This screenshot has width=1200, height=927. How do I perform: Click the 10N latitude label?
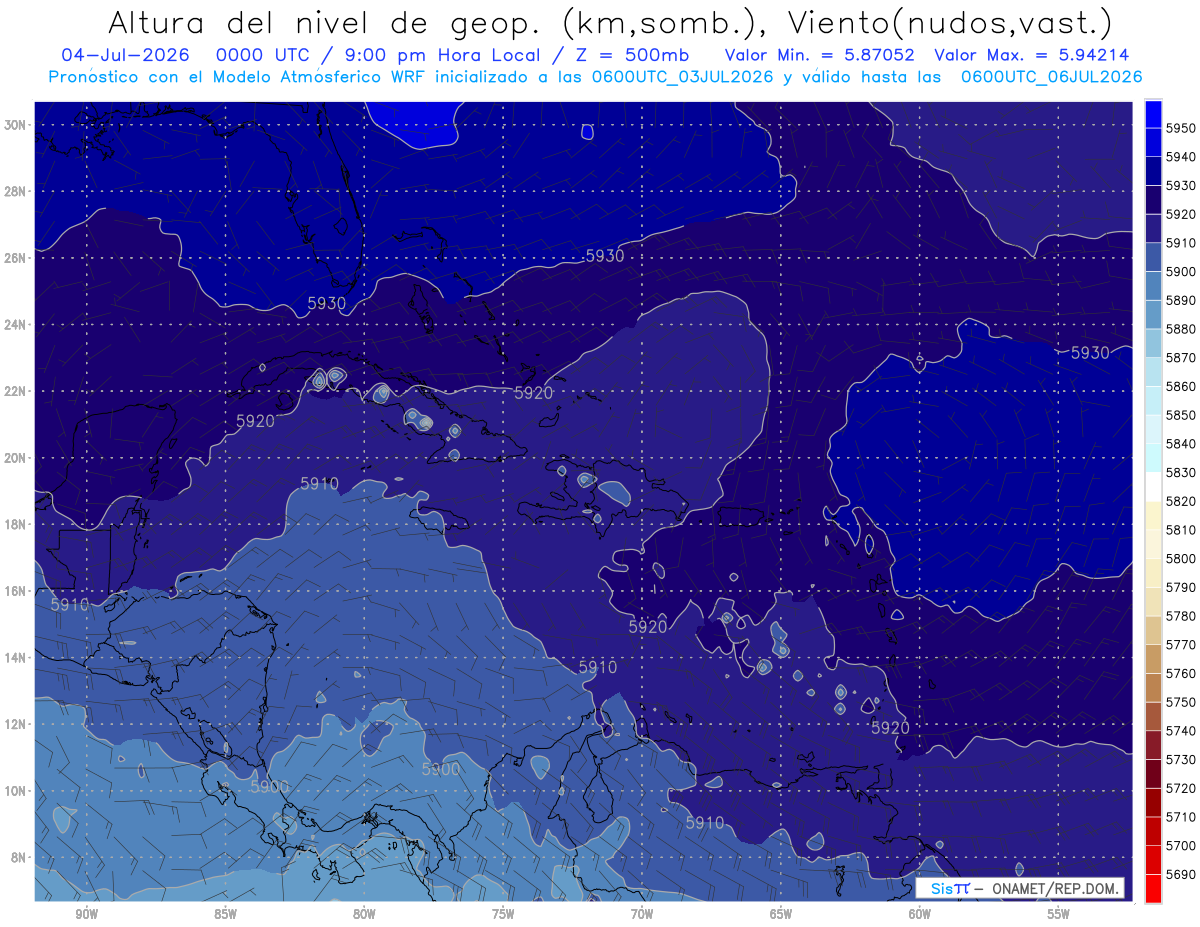point(16,791)
